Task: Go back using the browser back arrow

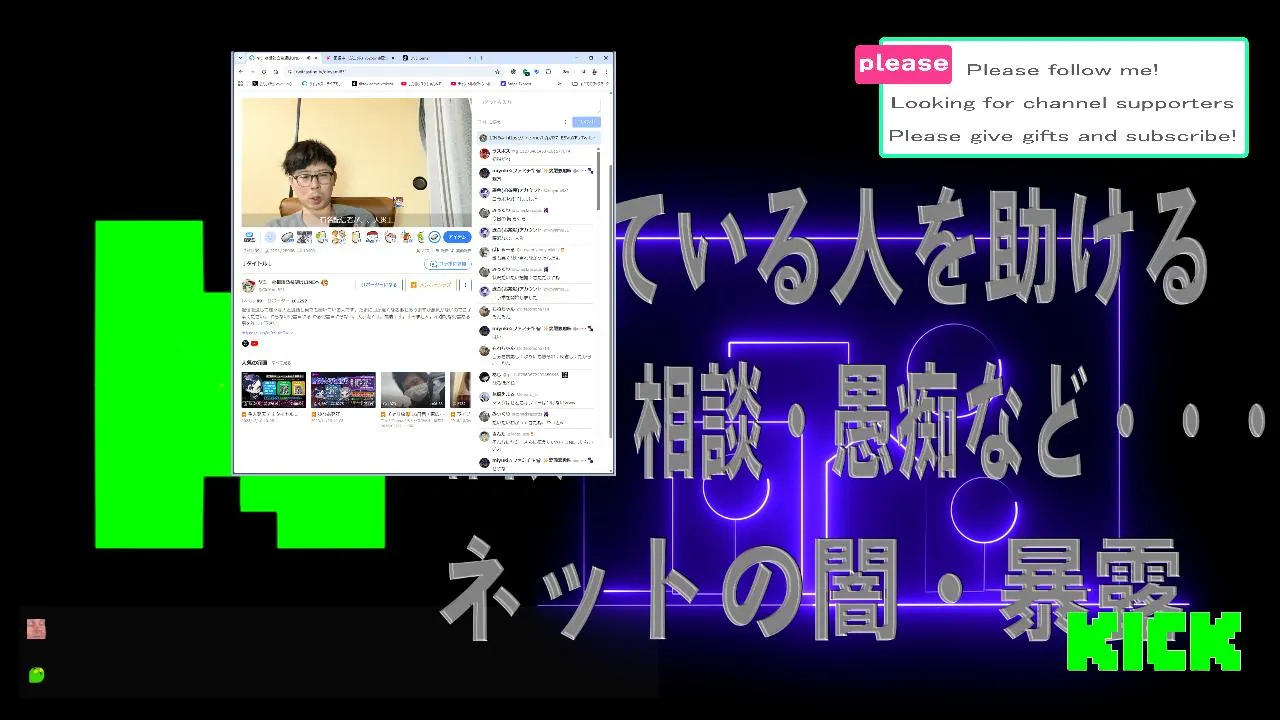Action: point(240,72)
